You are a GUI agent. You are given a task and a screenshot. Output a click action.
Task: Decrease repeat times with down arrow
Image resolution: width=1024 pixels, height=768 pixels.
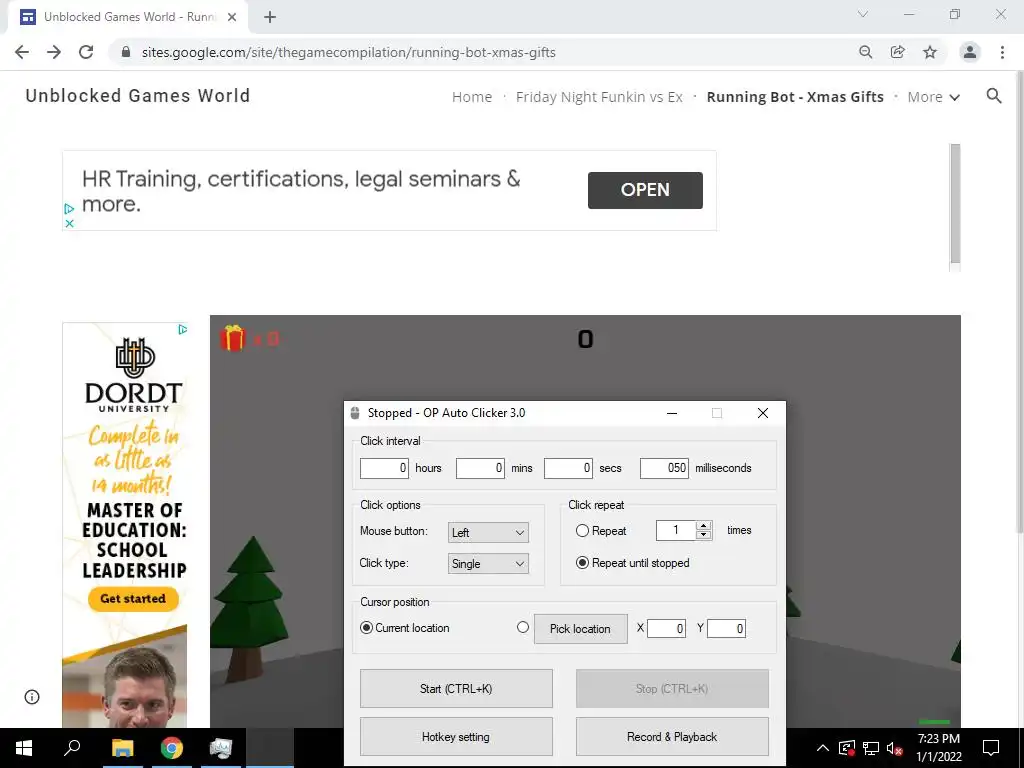(703, 534)
